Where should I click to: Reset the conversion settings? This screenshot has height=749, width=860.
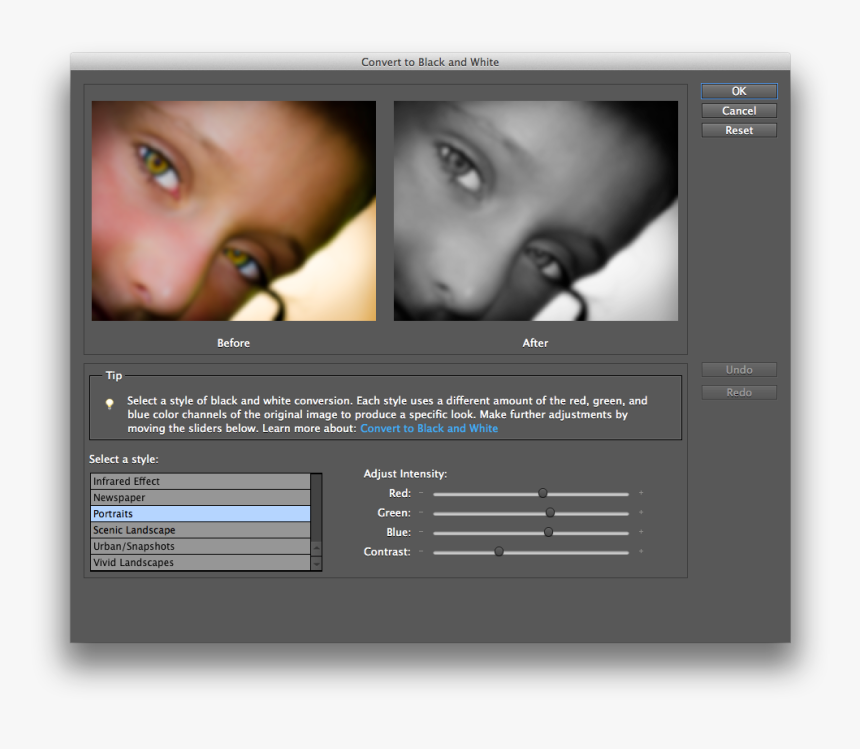tap(739, 130)
